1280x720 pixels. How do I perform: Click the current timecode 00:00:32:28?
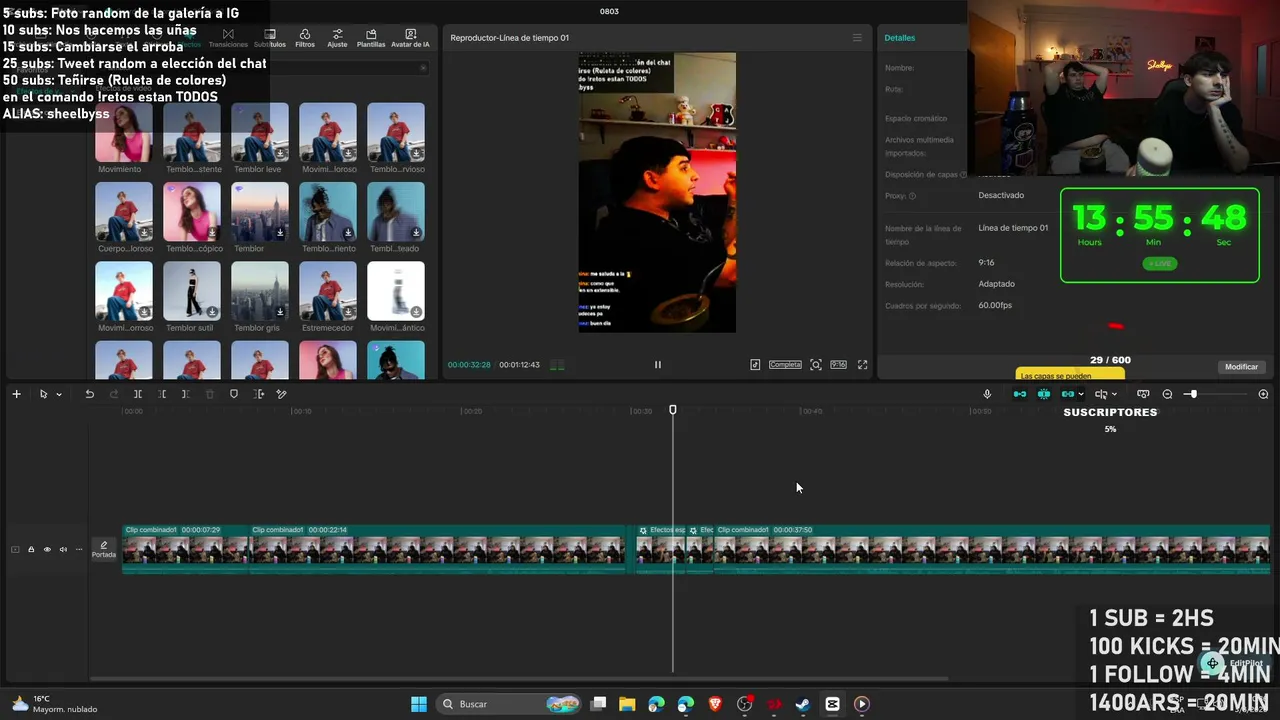(x=469, y=365)
